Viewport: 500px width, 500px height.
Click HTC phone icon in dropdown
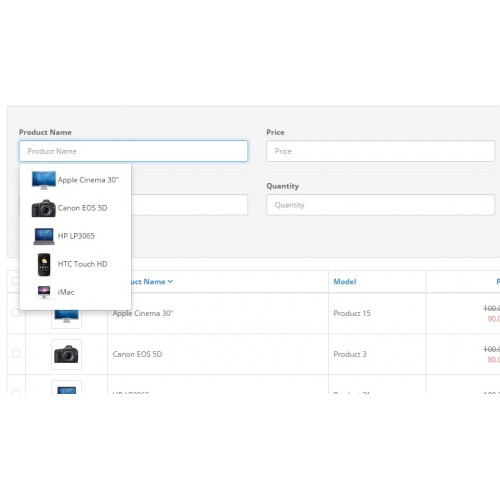44,265
